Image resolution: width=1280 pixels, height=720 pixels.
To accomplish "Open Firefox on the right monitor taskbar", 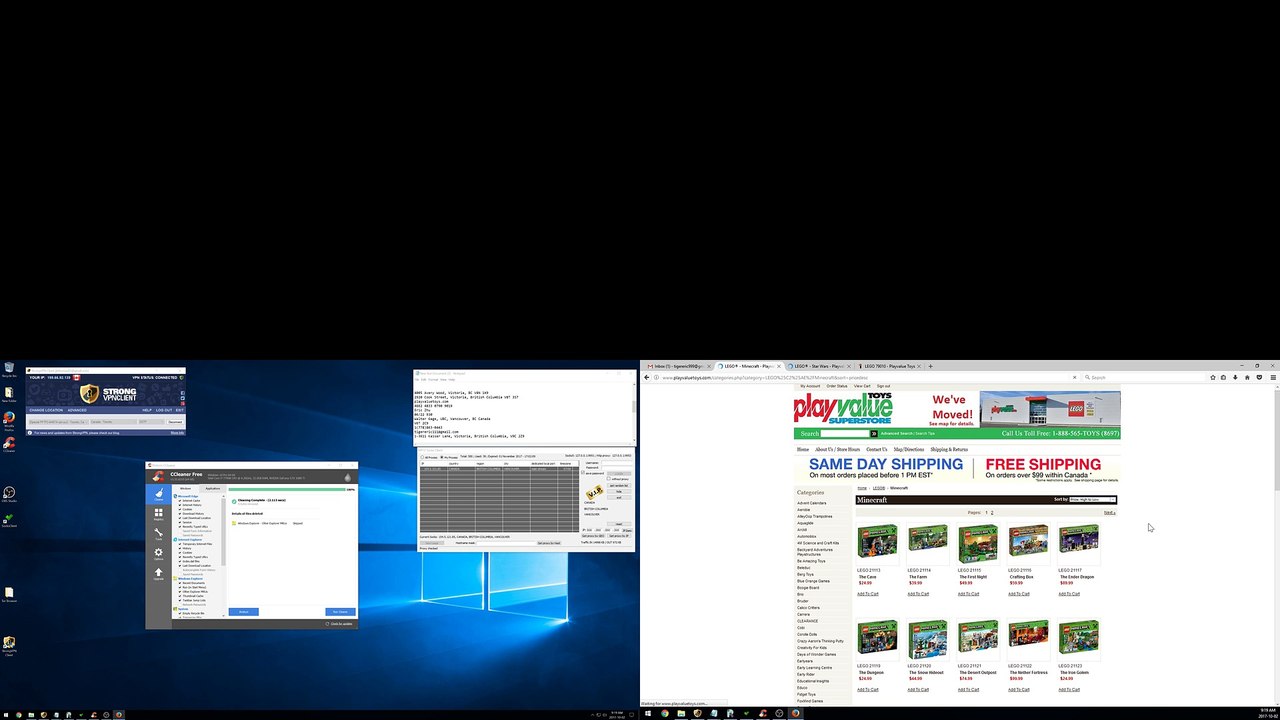I will [x=796, y=714].
